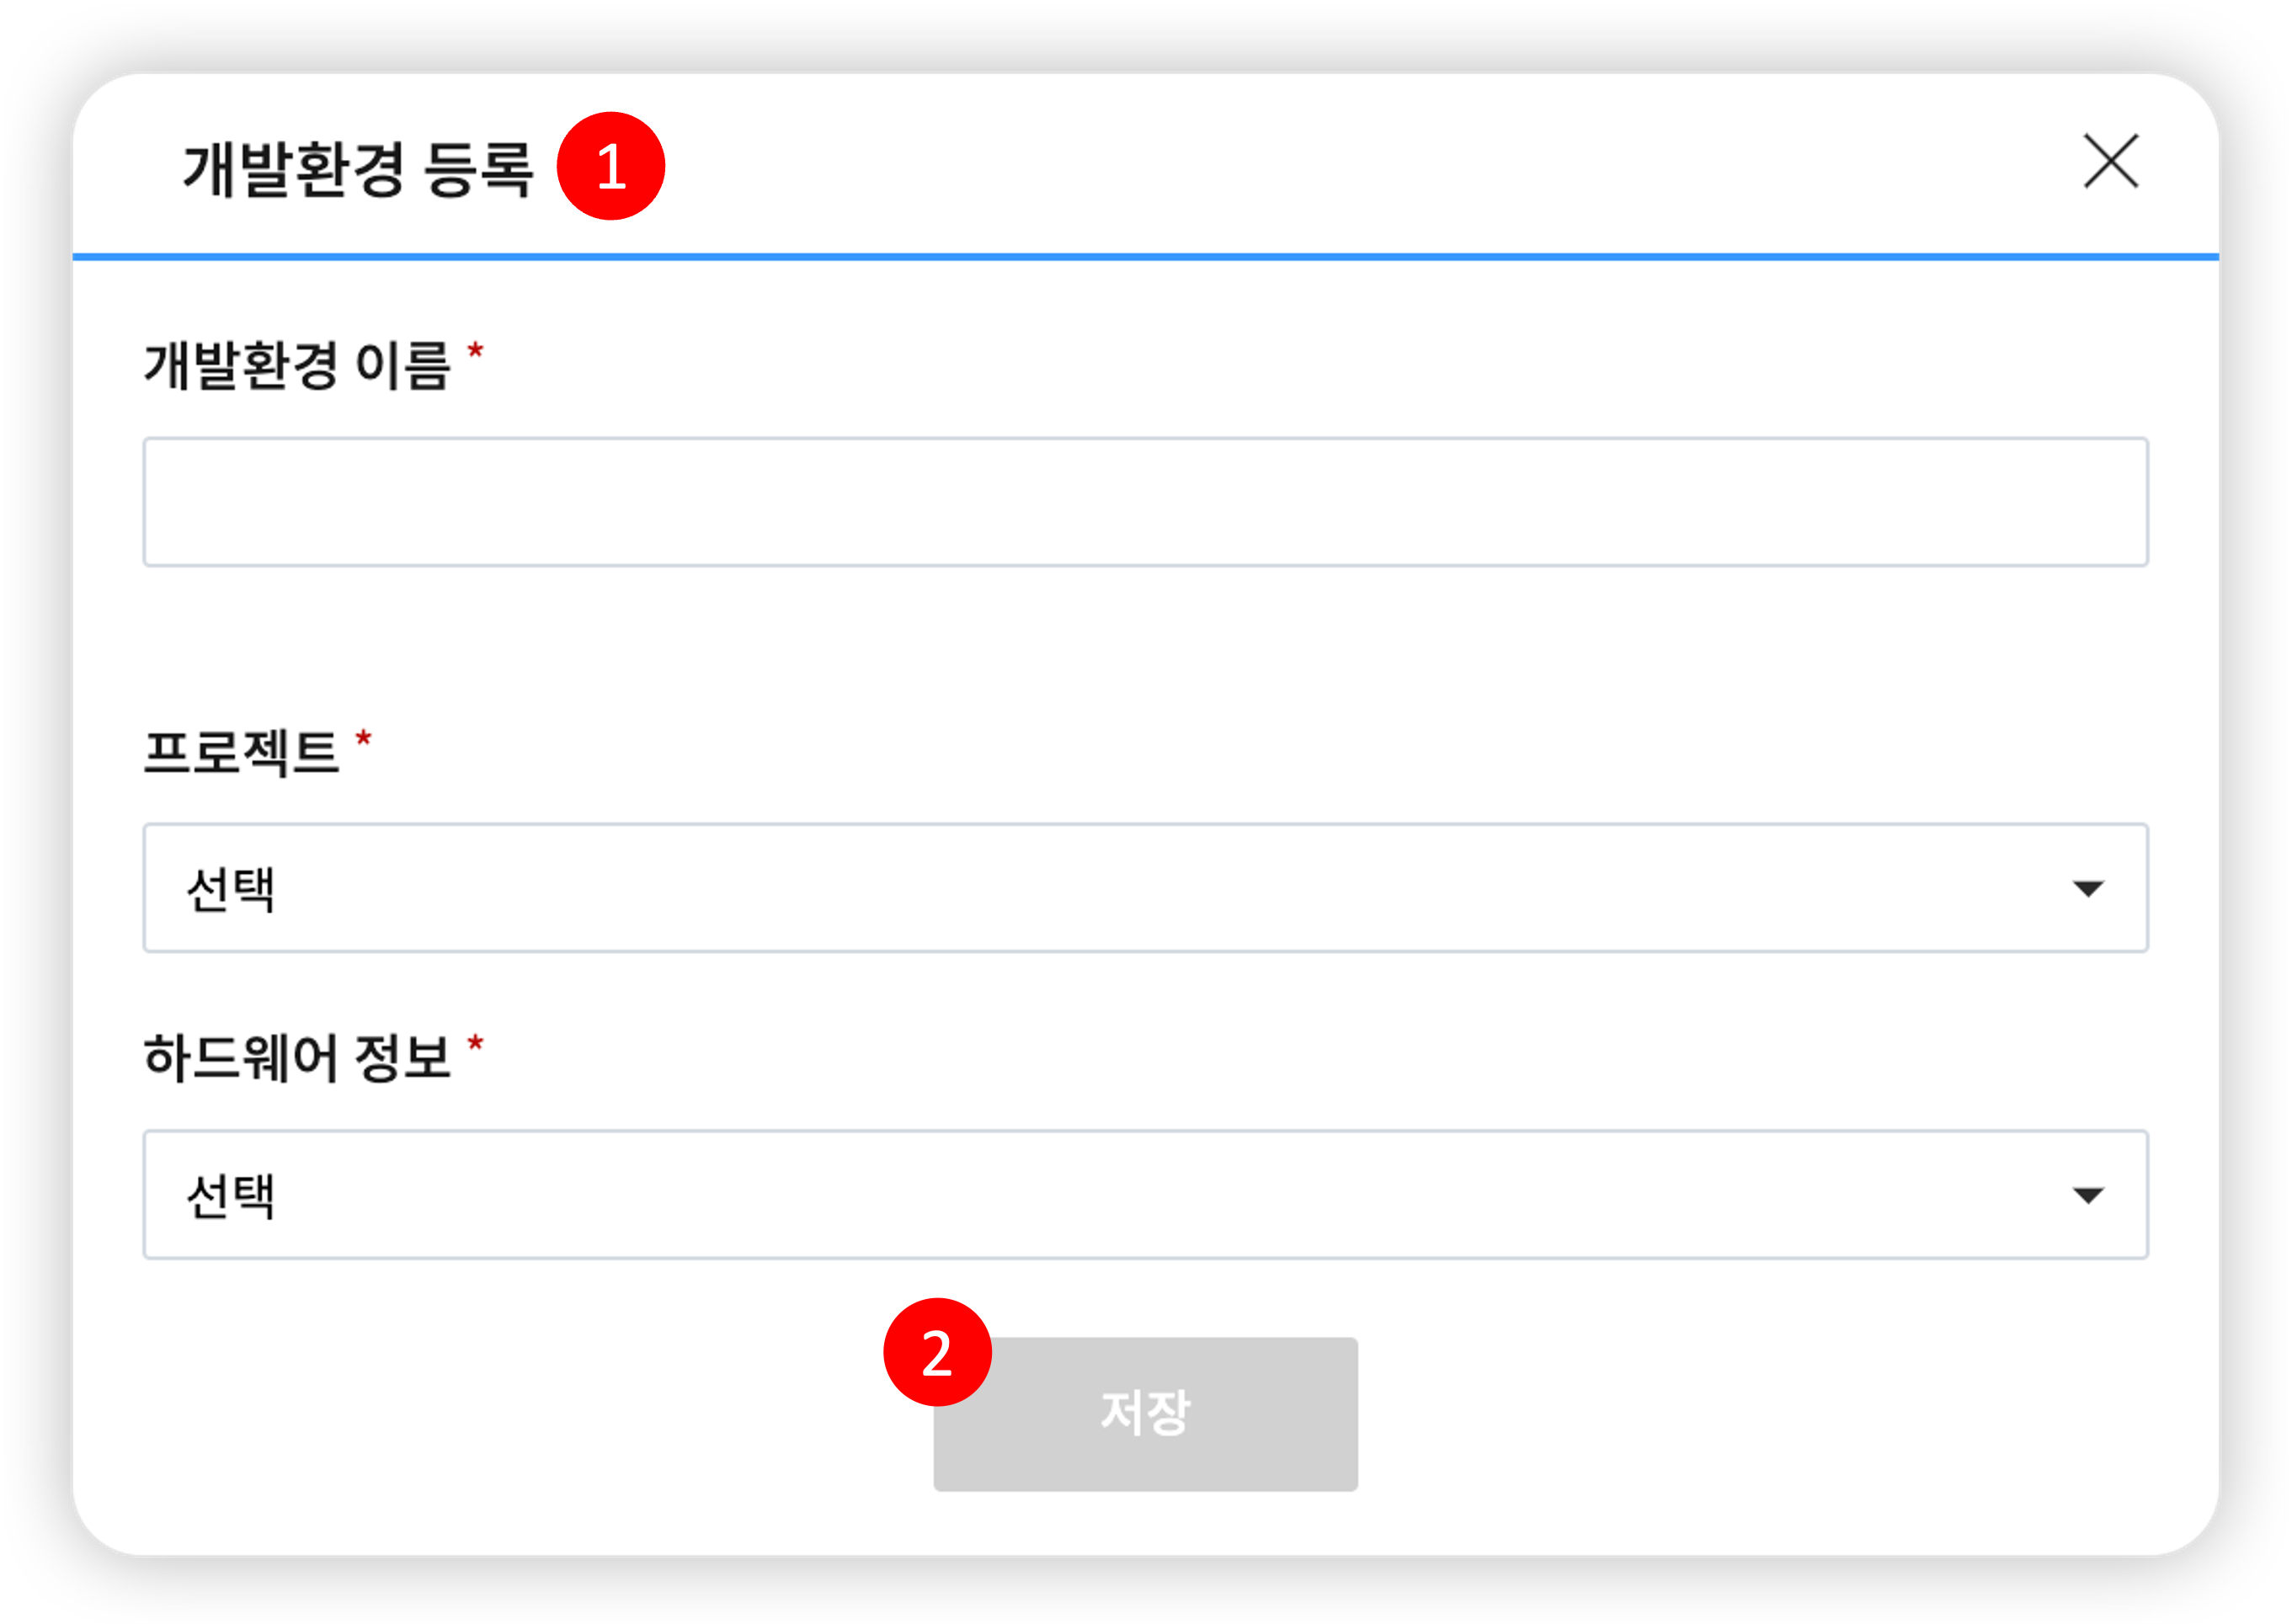Click the 프로젝트 dropdown arrow
Image resolution: width=2292 pixels, height=1624 pixels.
[x=2087, y=888]
